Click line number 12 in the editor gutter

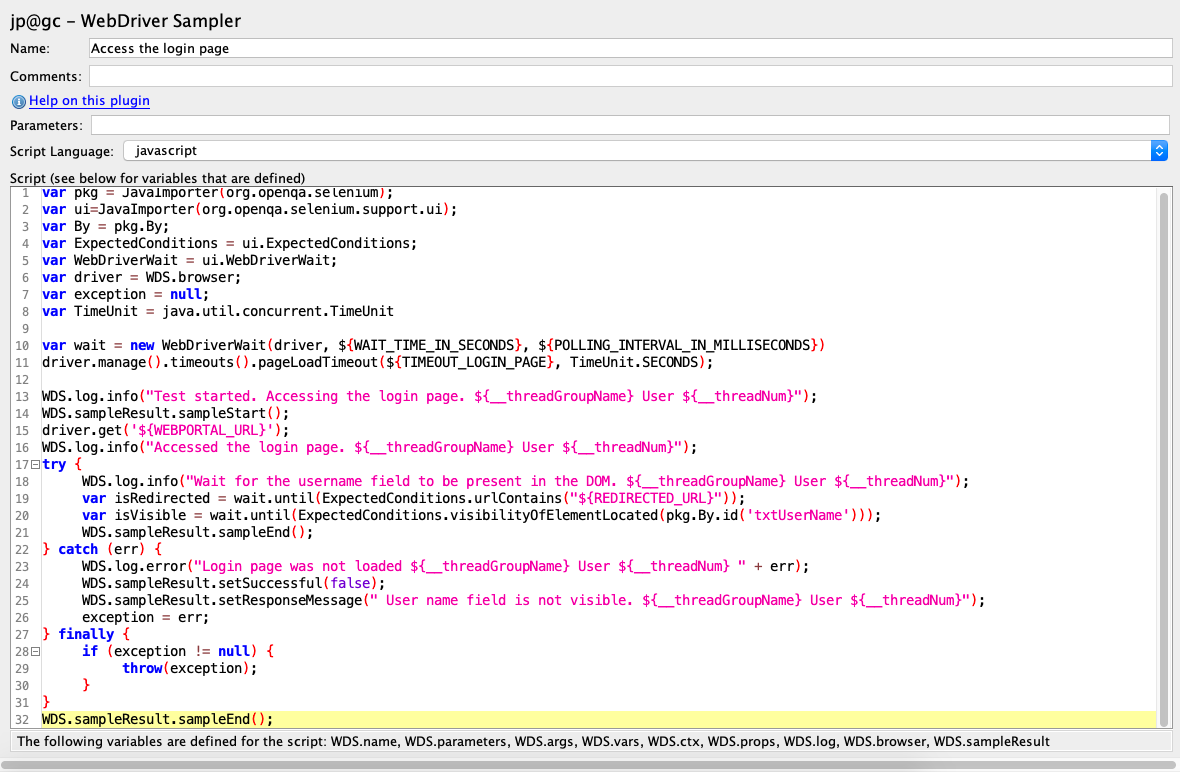22,380
